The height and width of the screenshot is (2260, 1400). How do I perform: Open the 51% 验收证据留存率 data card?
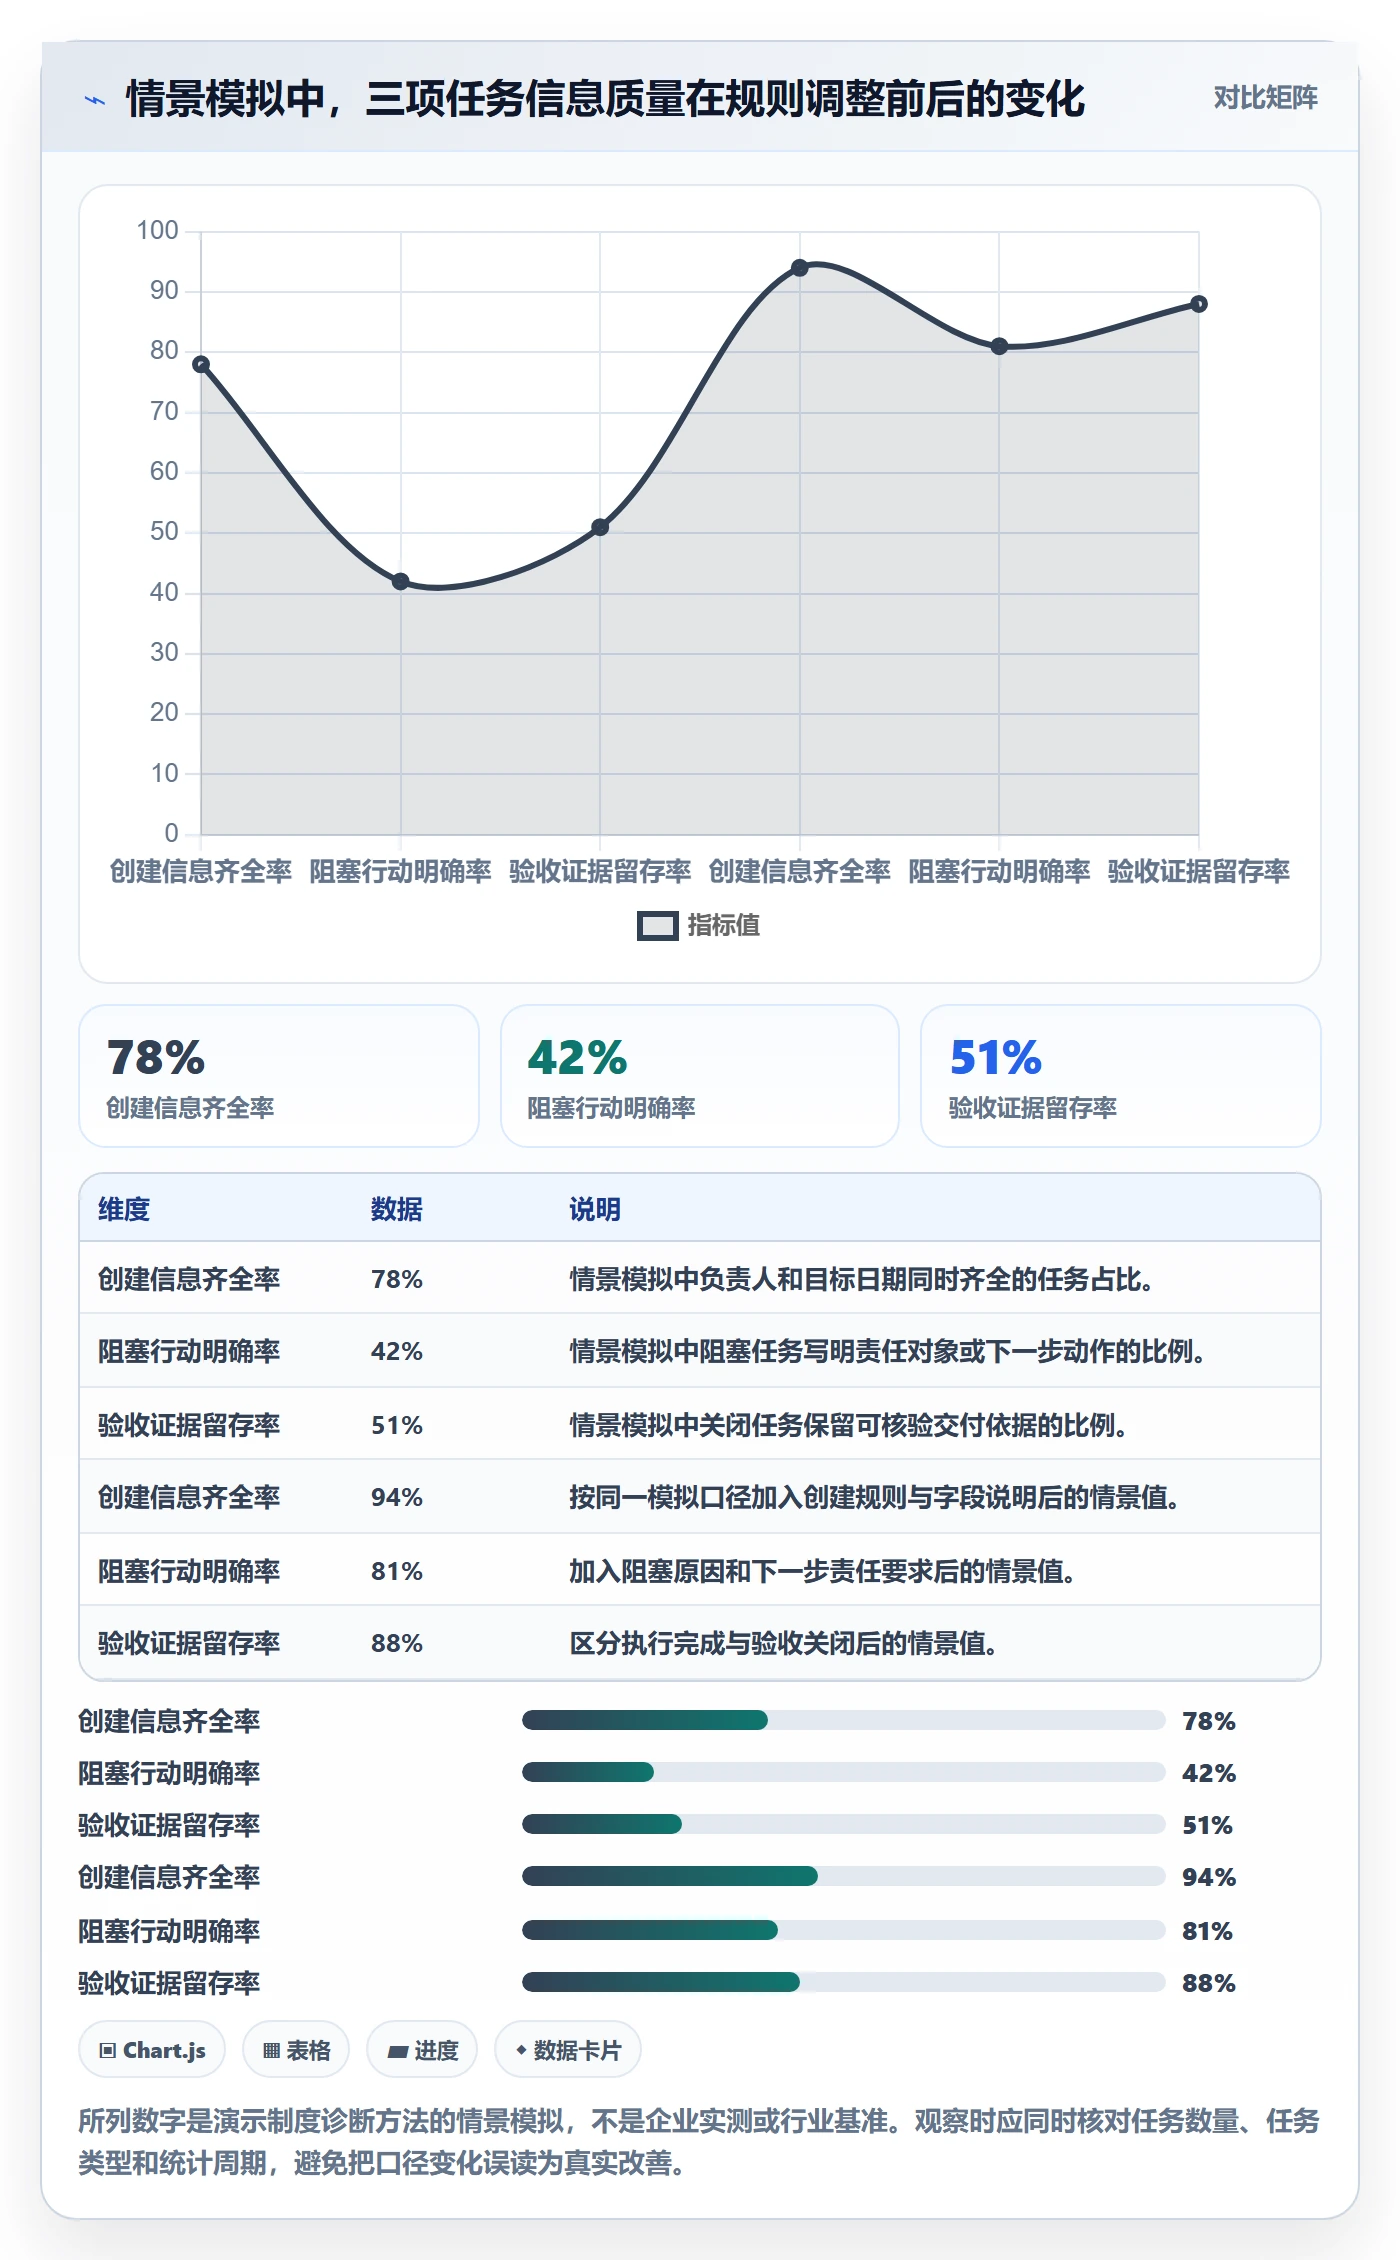1120,1076
